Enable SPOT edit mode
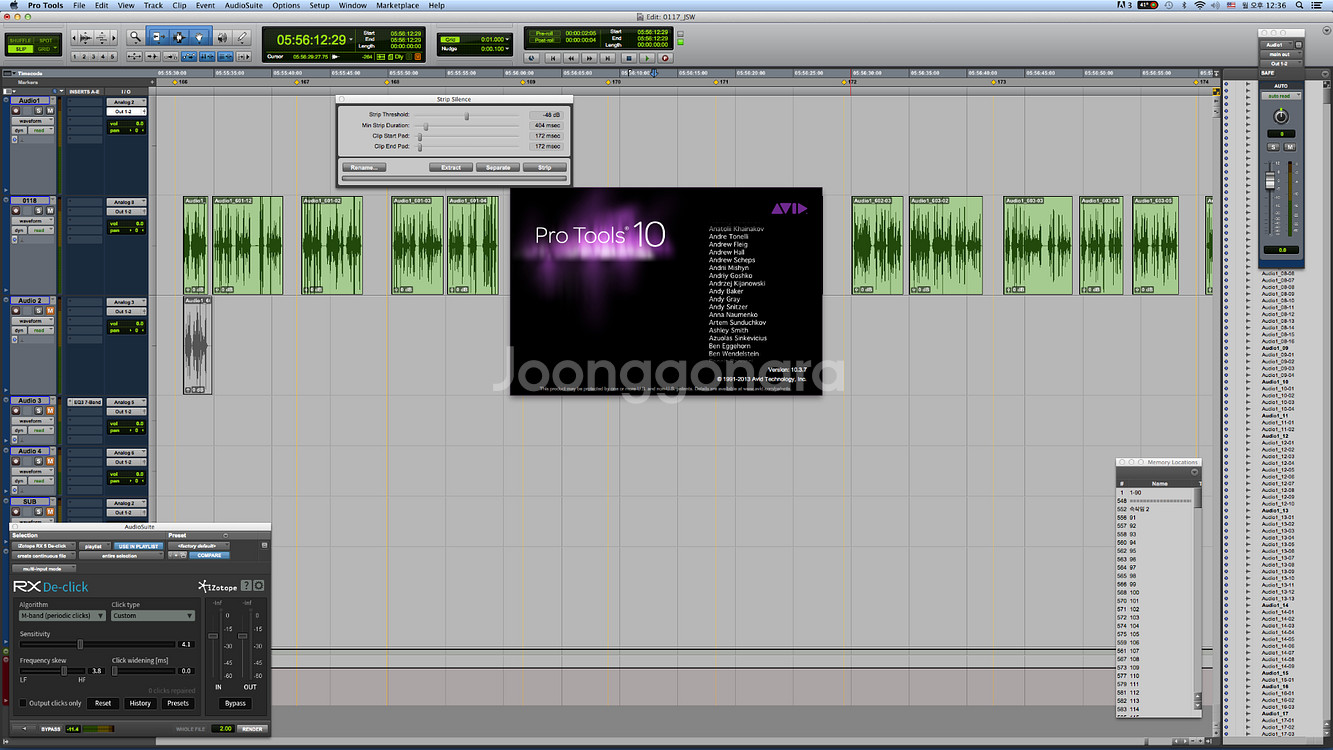Viewport: 1333px width, 750px height. 46,40
